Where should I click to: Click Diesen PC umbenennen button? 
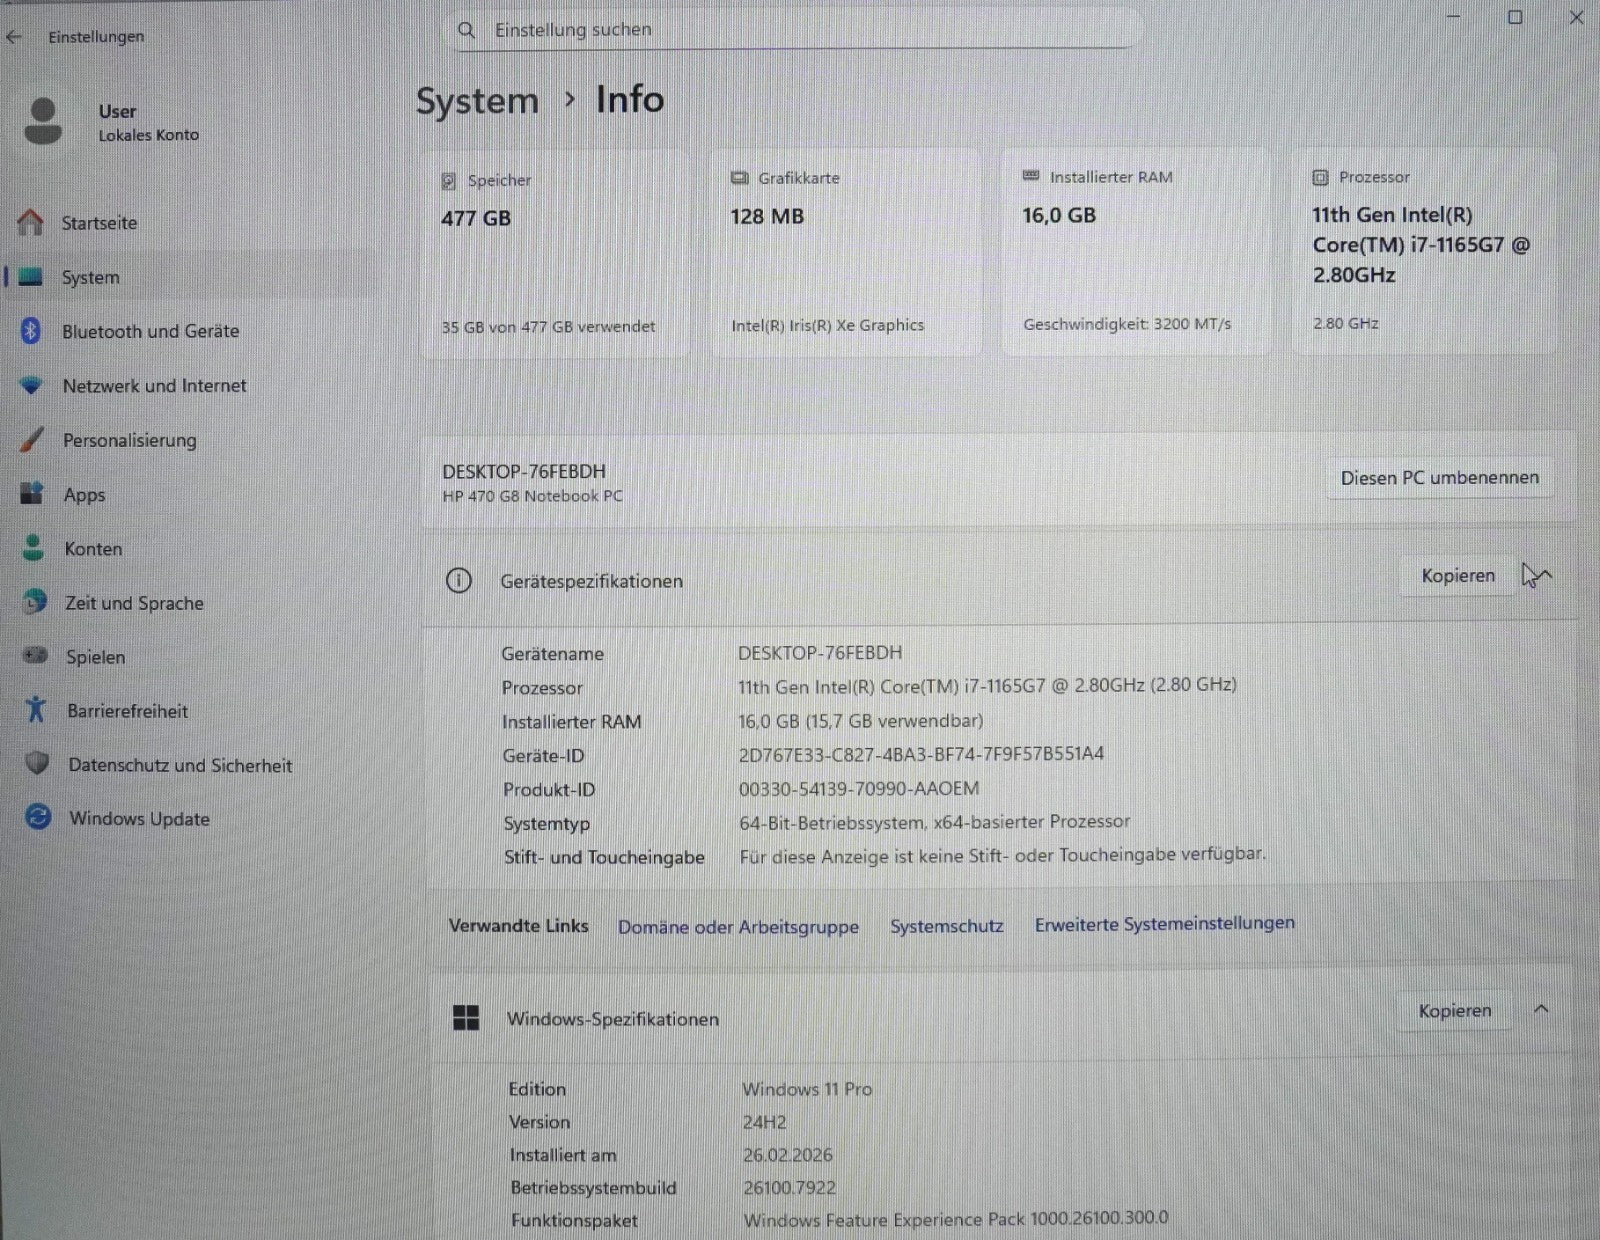pos(1439,478)
